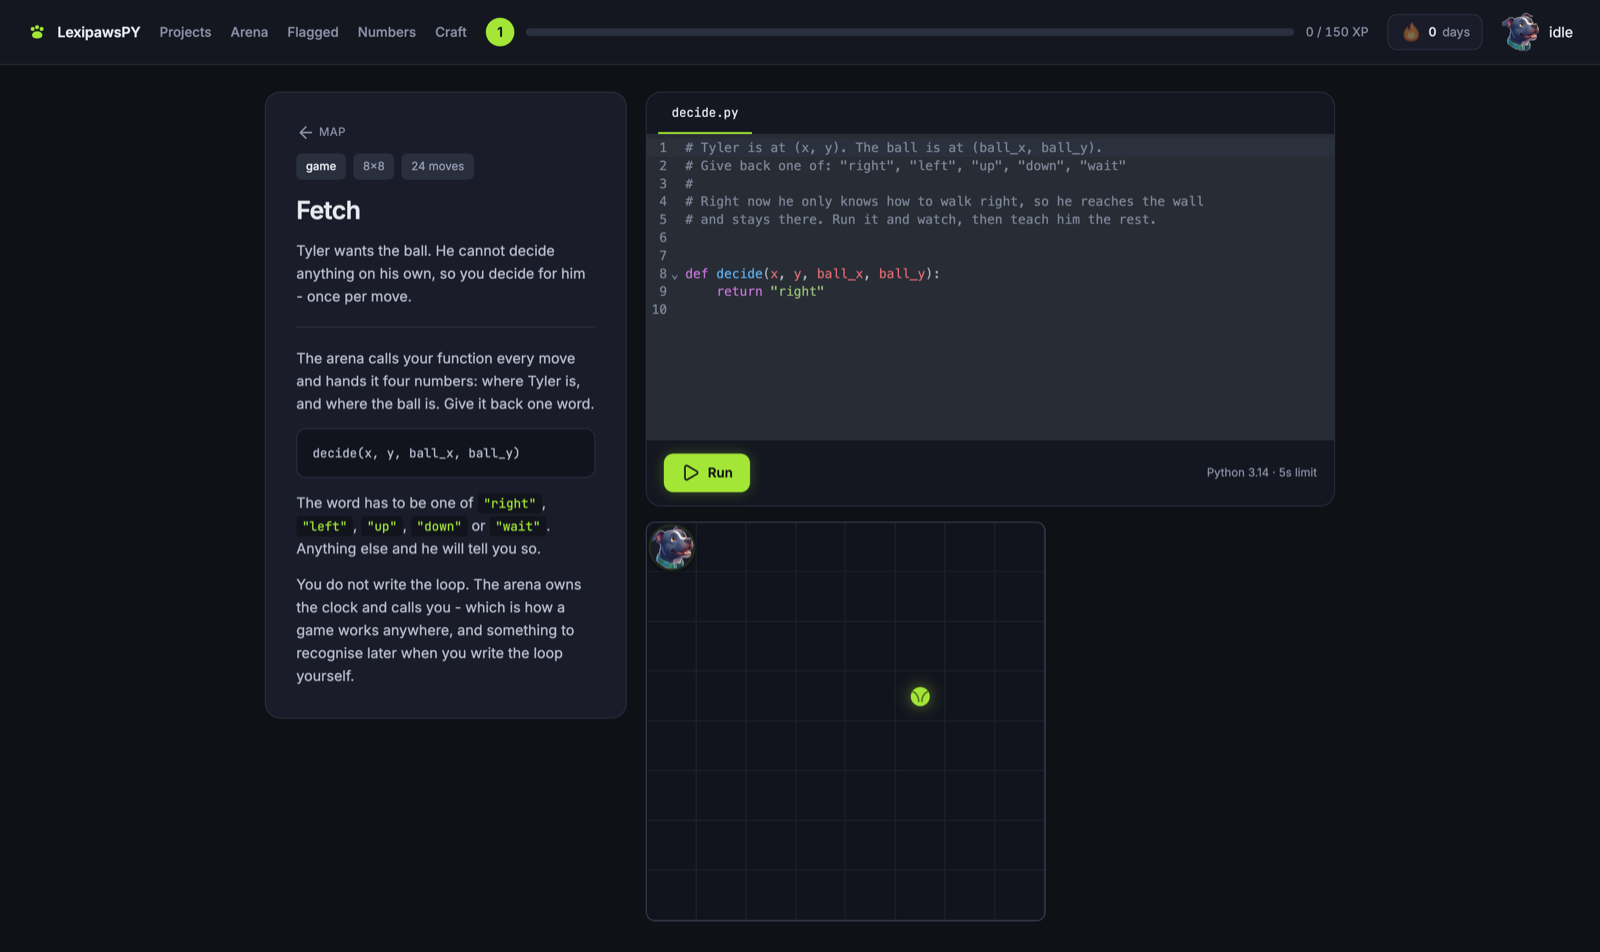Click the idle status label
This screenshot has height=952, width=1600.
1560,32
